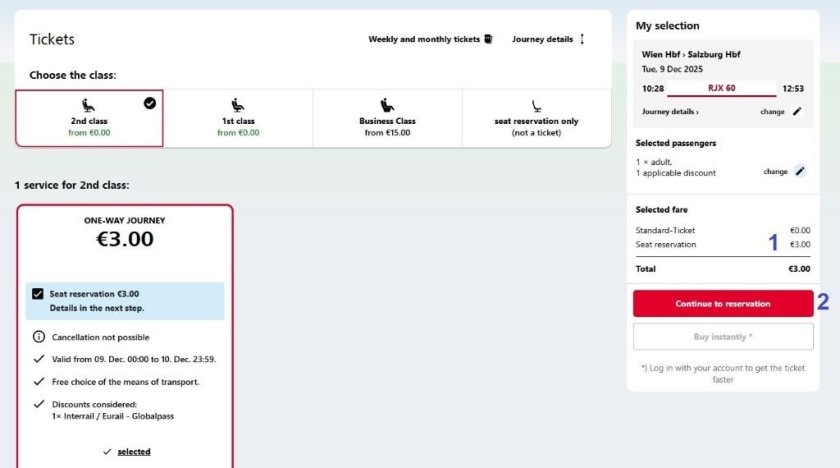This screenshot has width=840, height=468.
Task: Click the seat-only reservation icon
Action: coord(536,106)
